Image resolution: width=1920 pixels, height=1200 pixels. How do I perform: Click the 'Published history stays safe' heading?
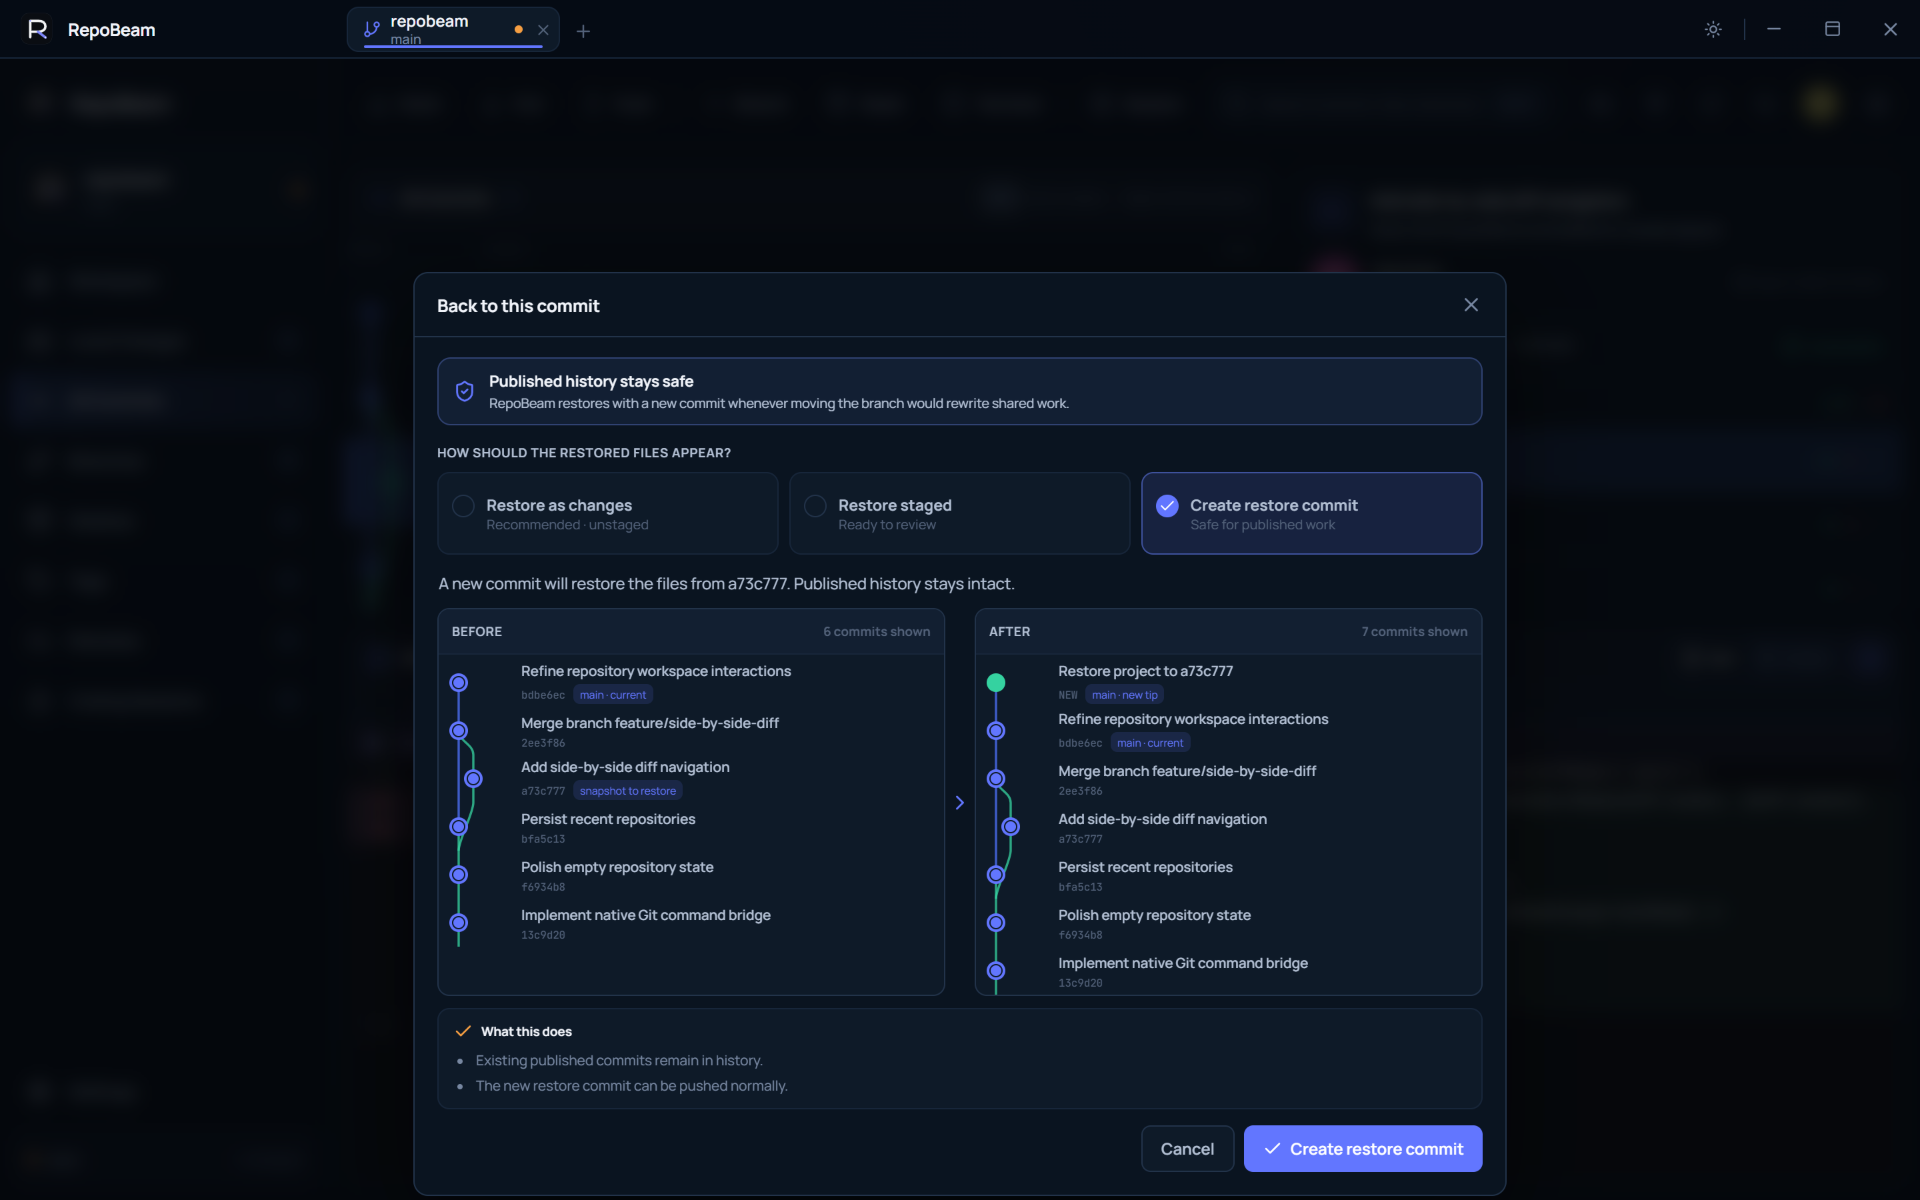(591, 381)
